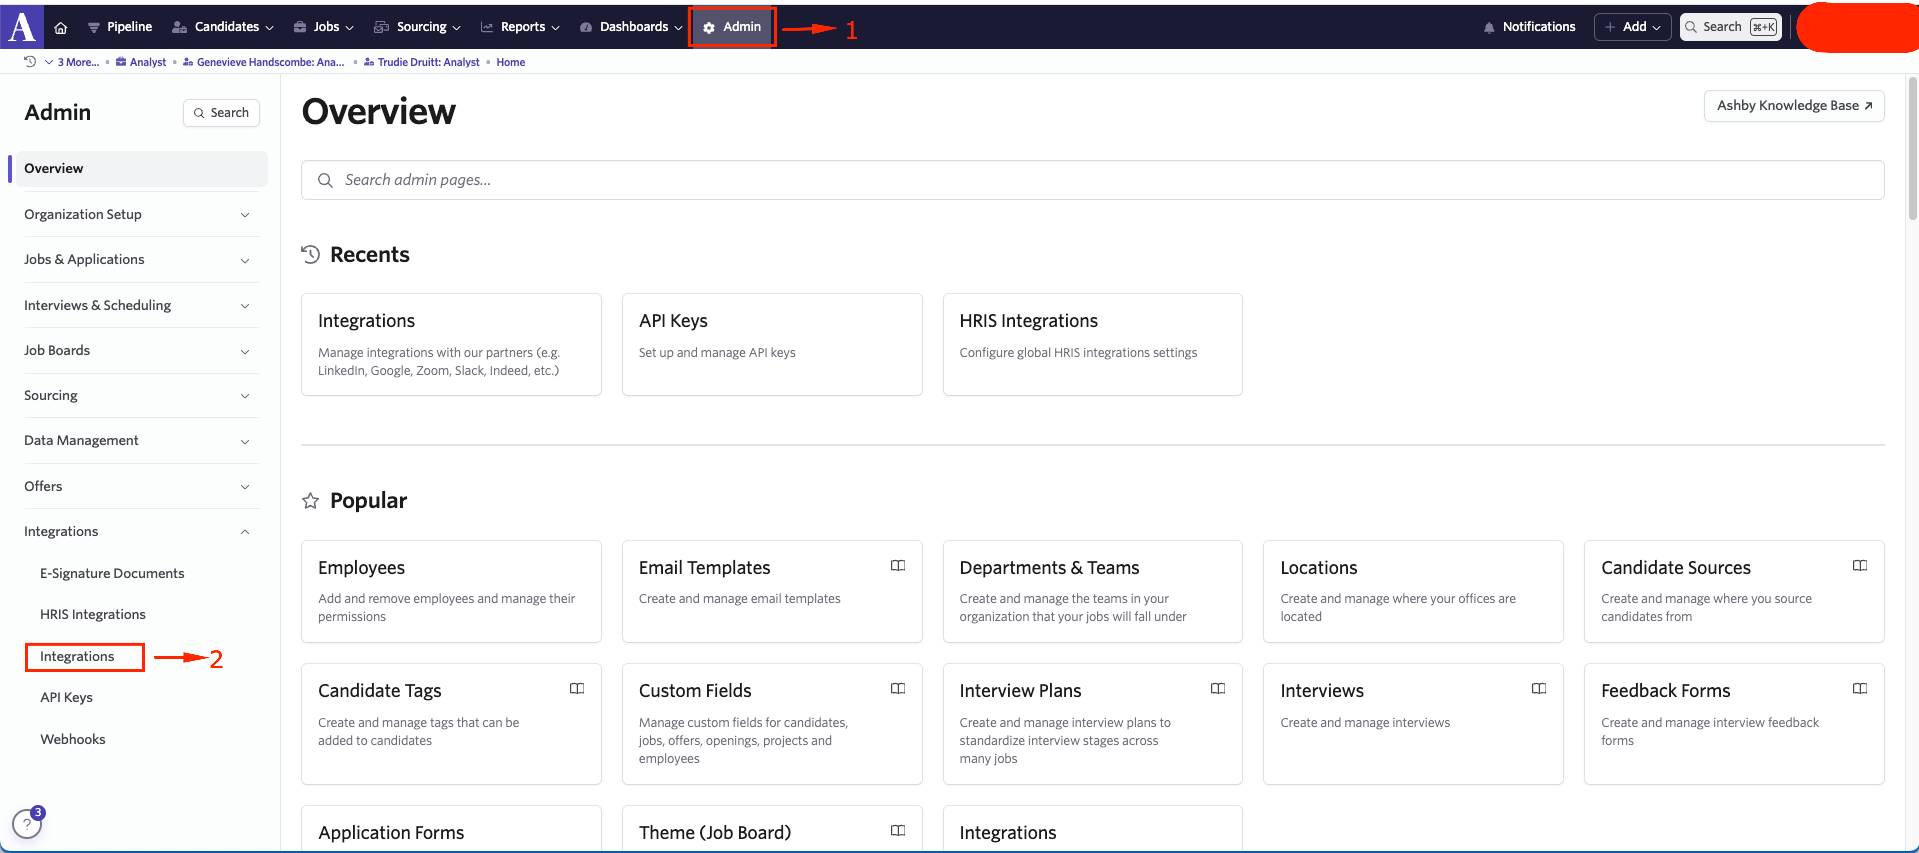This screenshot has width=1919, height=853.
Task: Click the Ashby logo icon
Action: tap(22, 26)
